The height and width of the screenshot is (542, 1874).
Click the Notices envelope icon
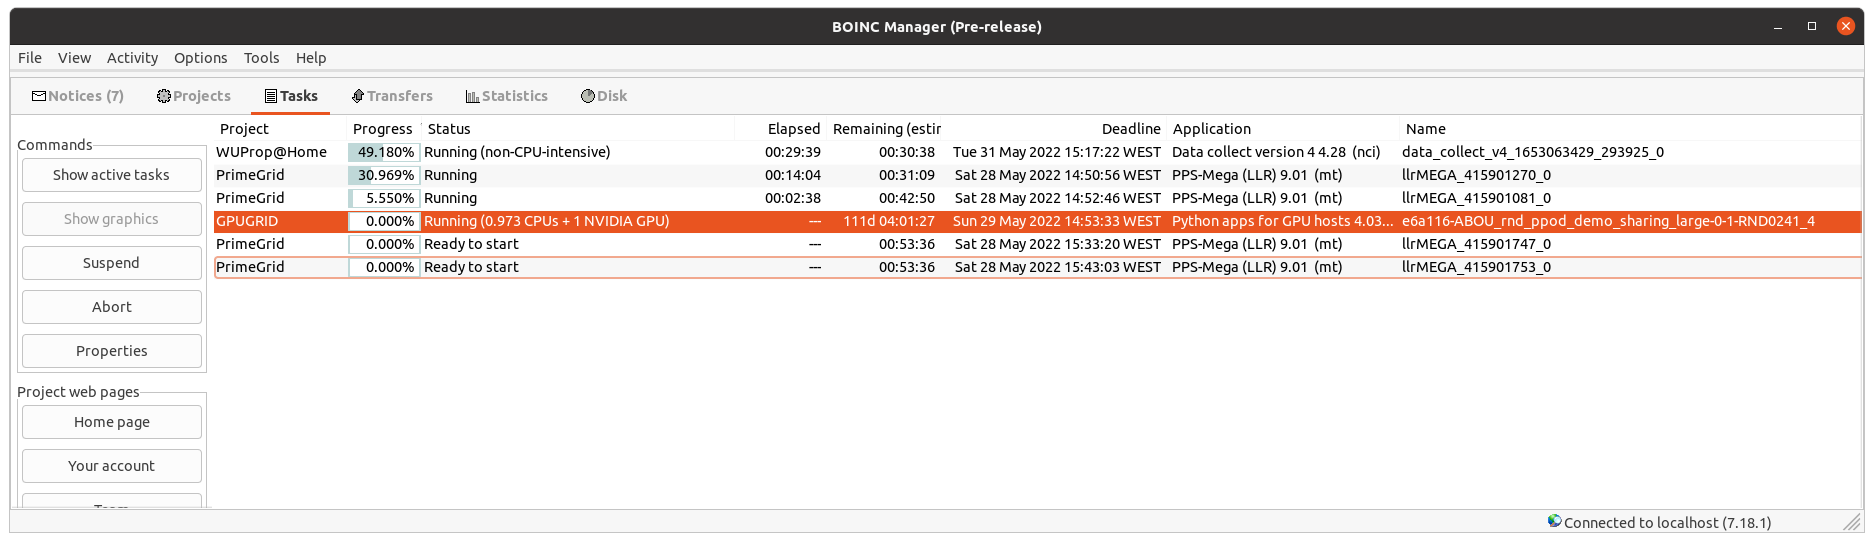(x=39, y=96)
